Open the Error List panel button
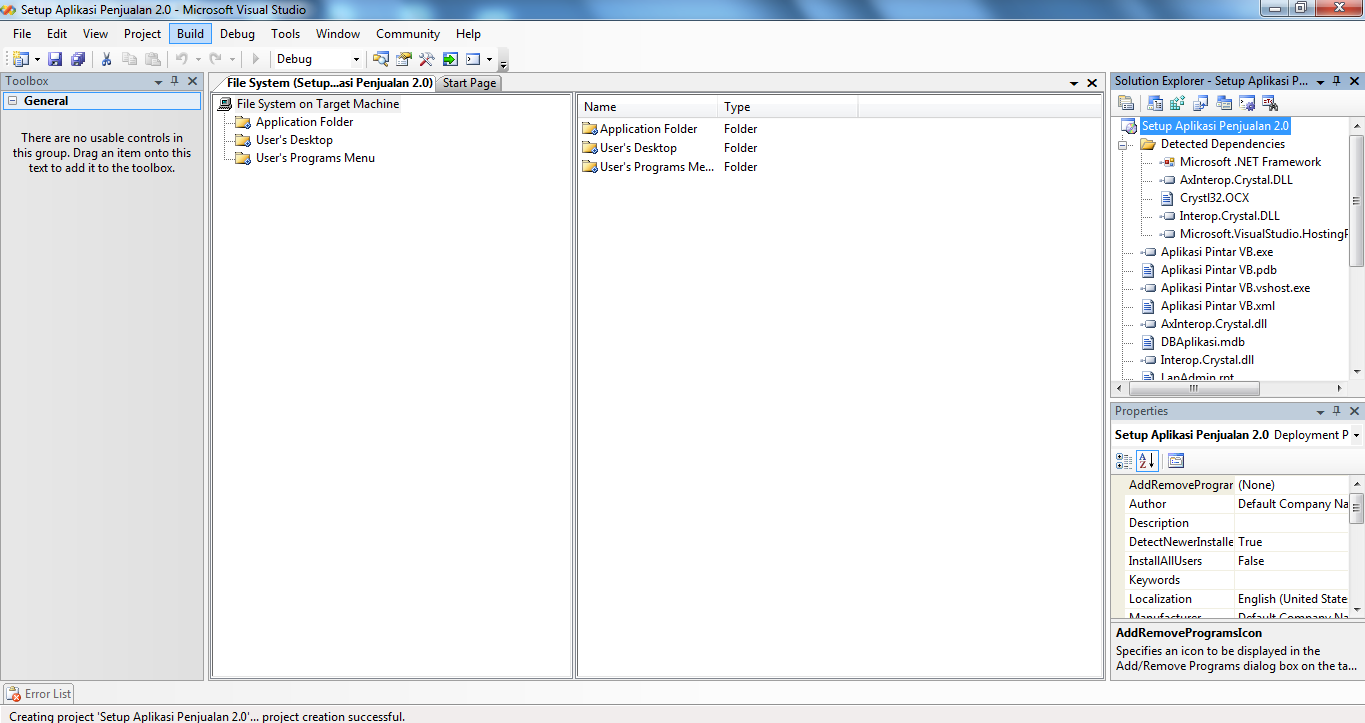Screen dimensions: 1365x723 tap(38, 693)
